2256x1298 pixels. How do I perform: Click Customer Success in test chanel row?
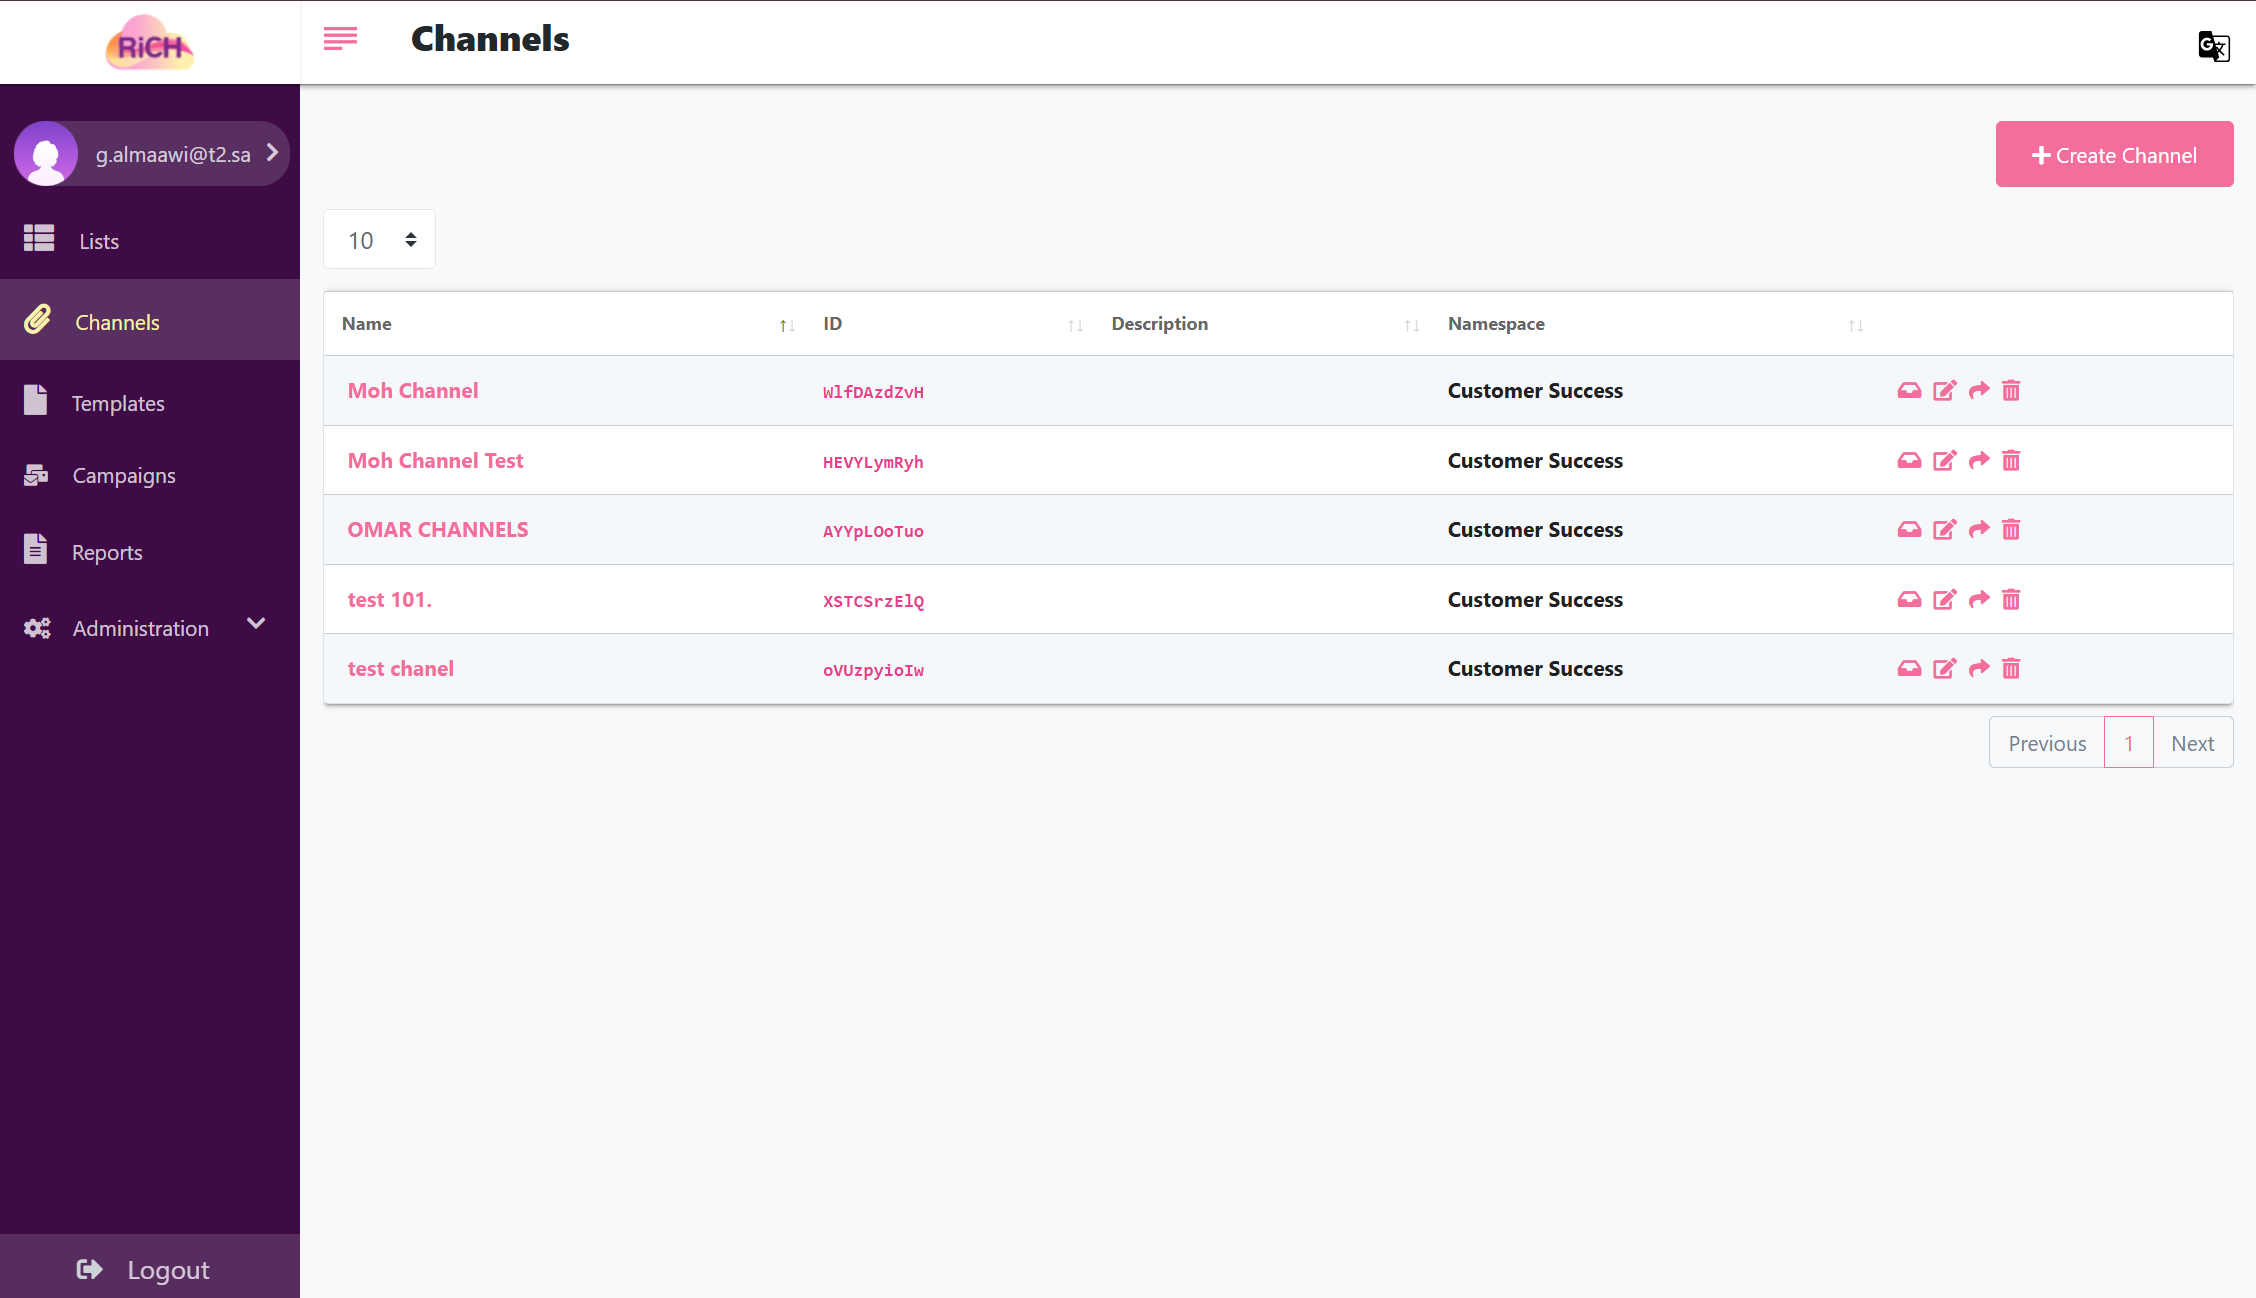coord(1535,669)
